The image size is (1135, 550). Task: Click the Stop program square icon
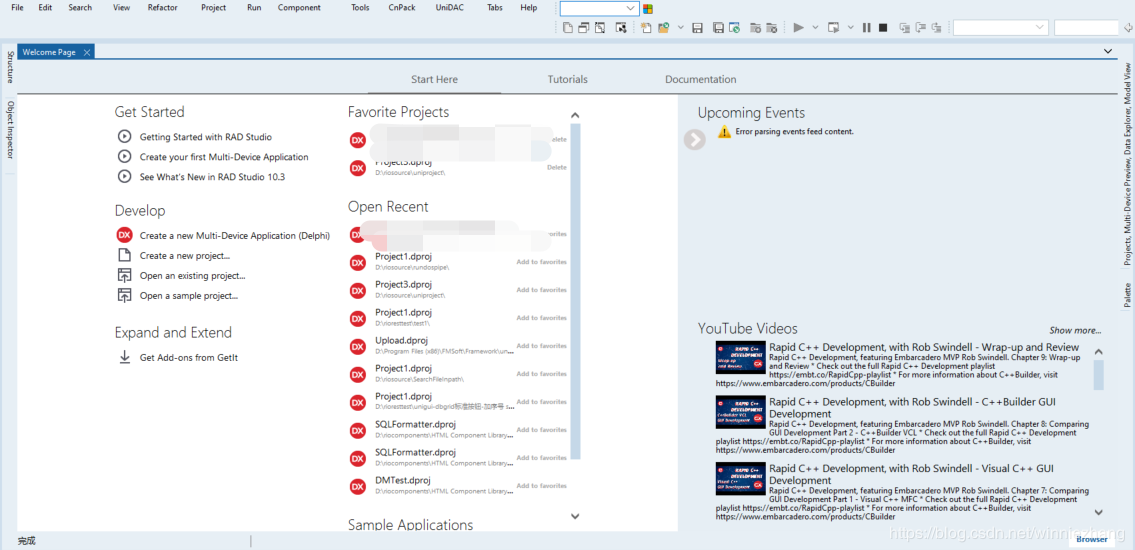(x=883, y=28)
